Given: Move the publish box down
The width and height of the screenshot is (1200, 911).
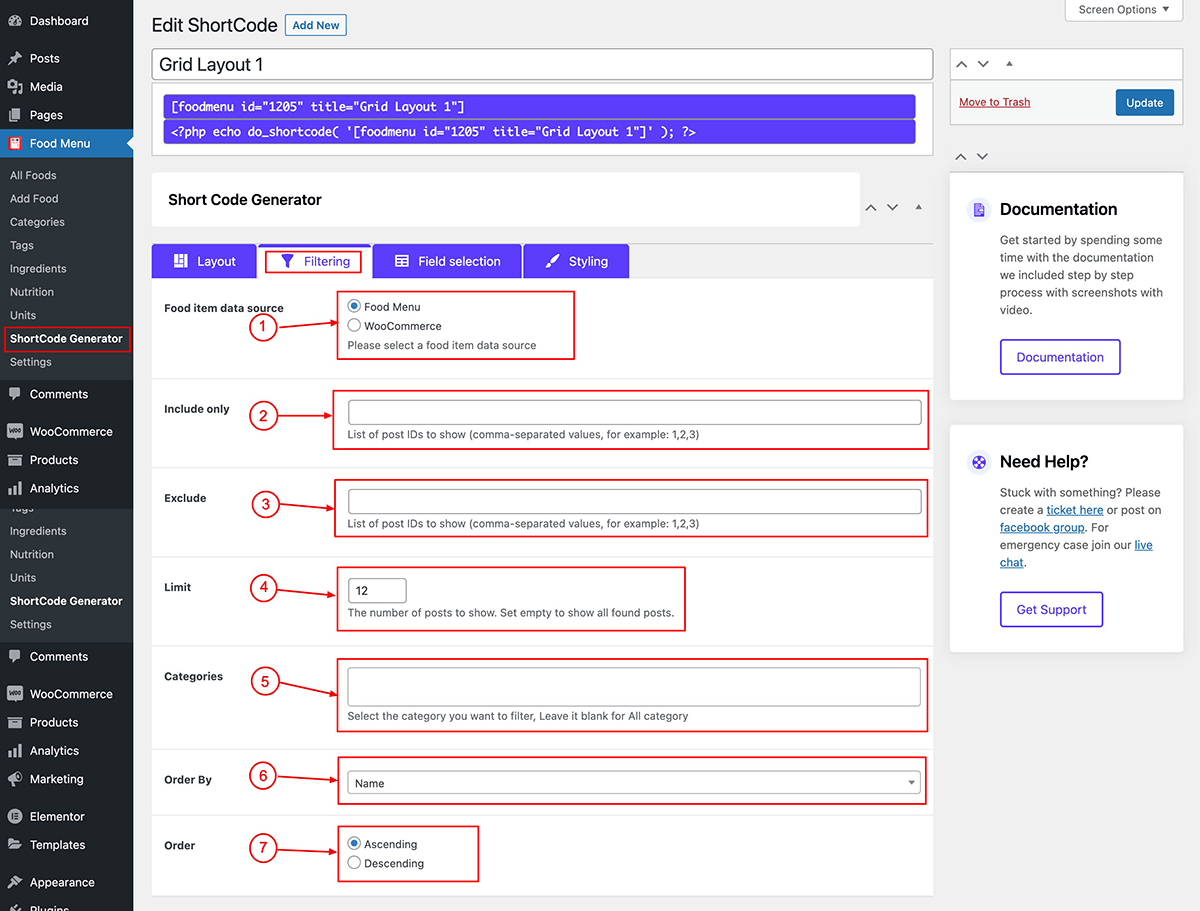Looking at the screenshot, I should tap(983, 64).
